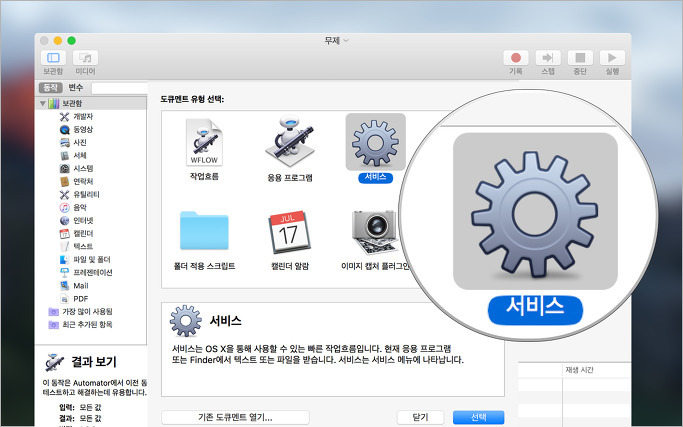Click the 서비스 heading in description box
This screenshot has height=427, width=683.
coord(226,321)
